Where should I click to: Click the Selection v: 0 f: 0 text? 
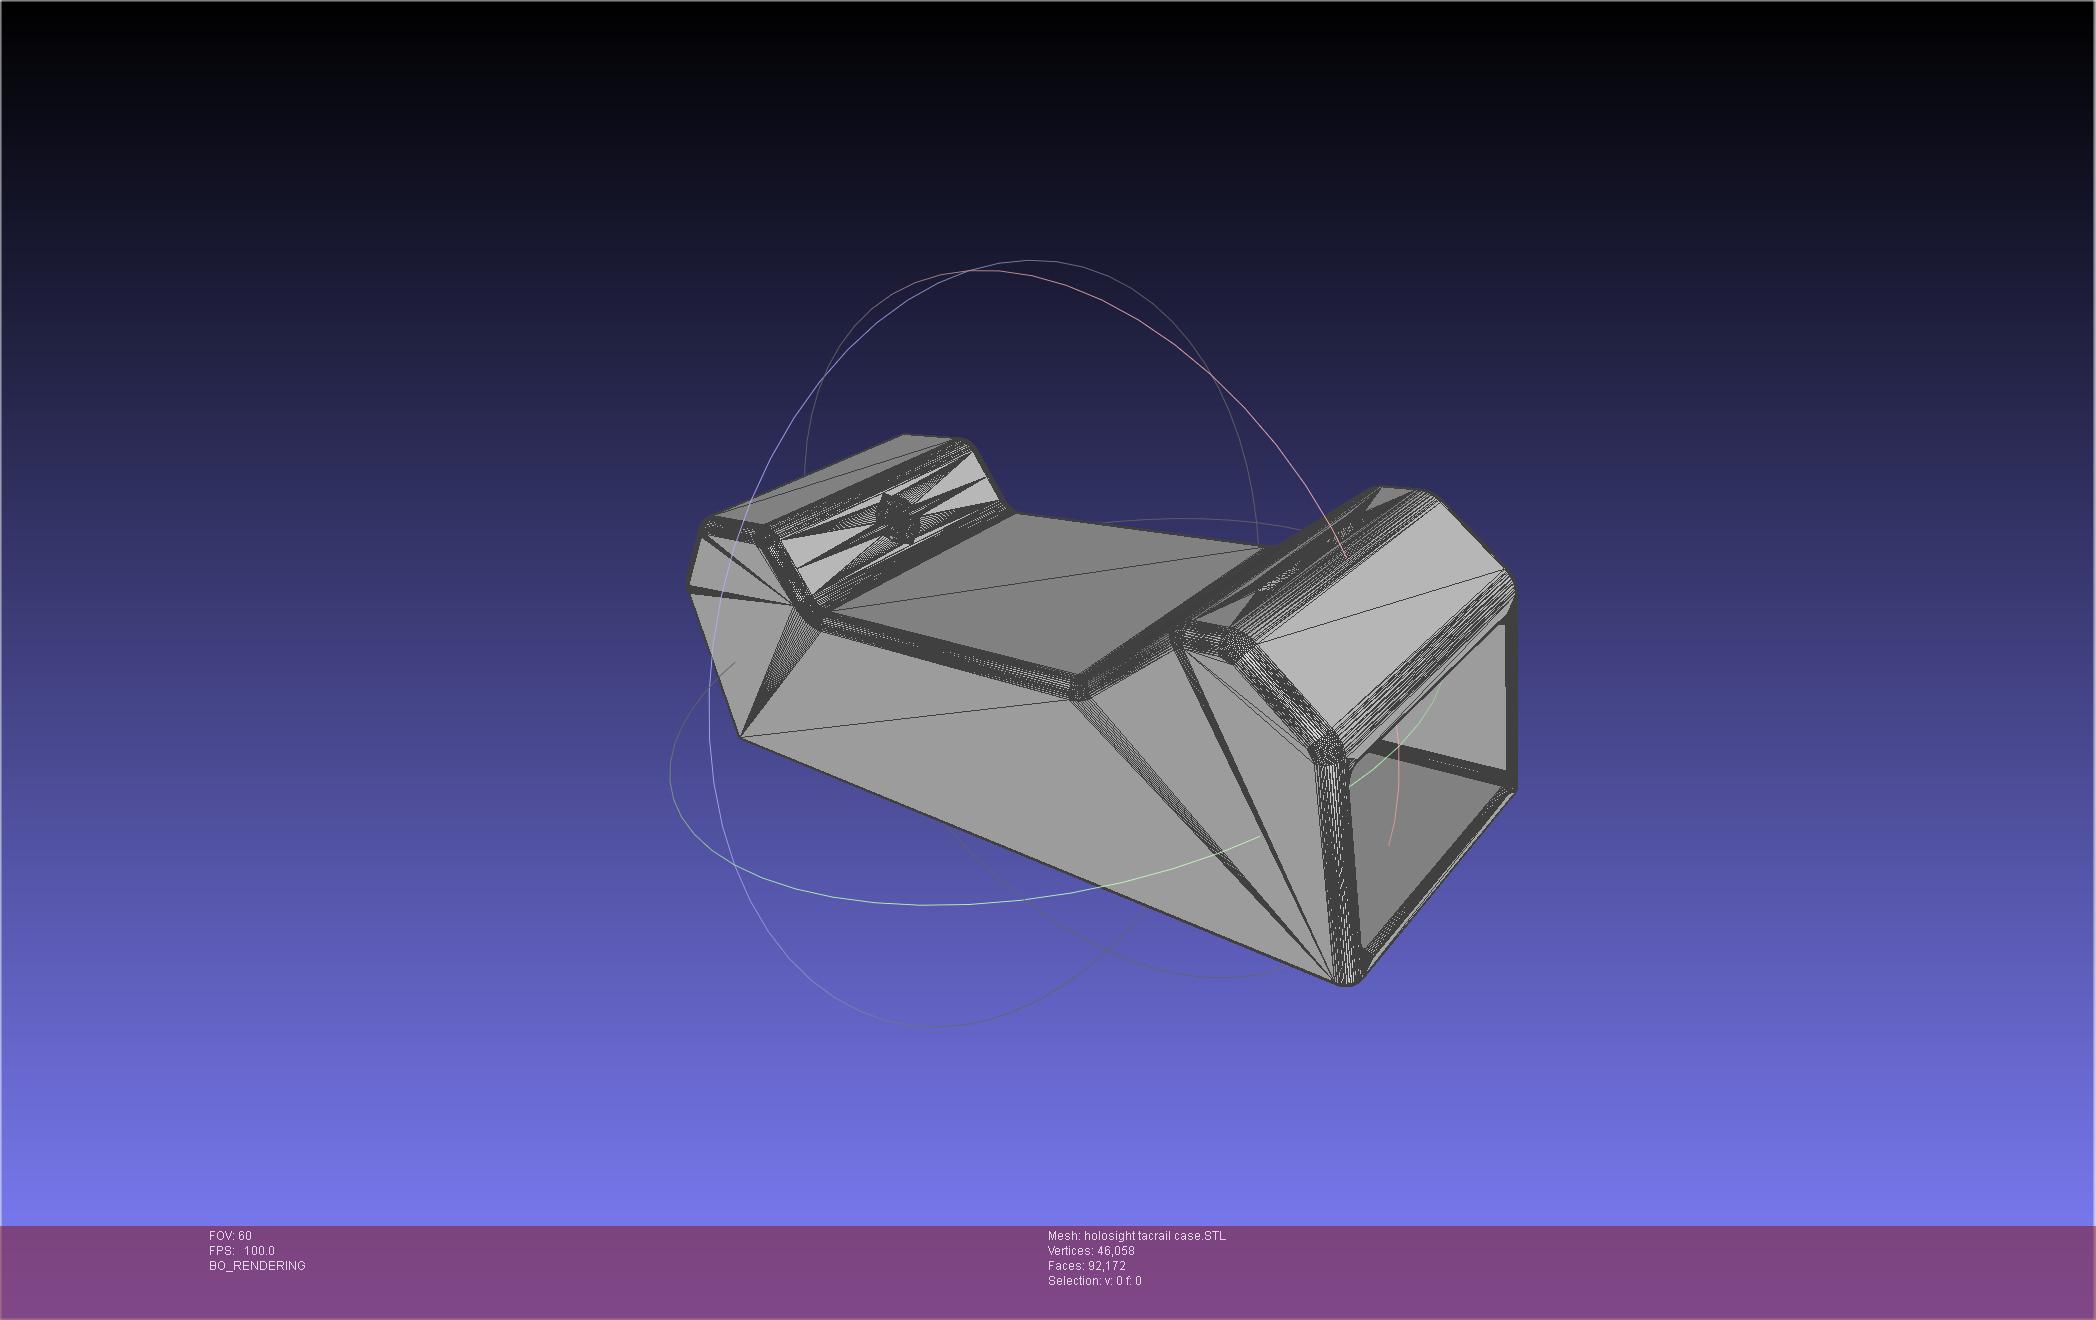click(1094, 1281)
